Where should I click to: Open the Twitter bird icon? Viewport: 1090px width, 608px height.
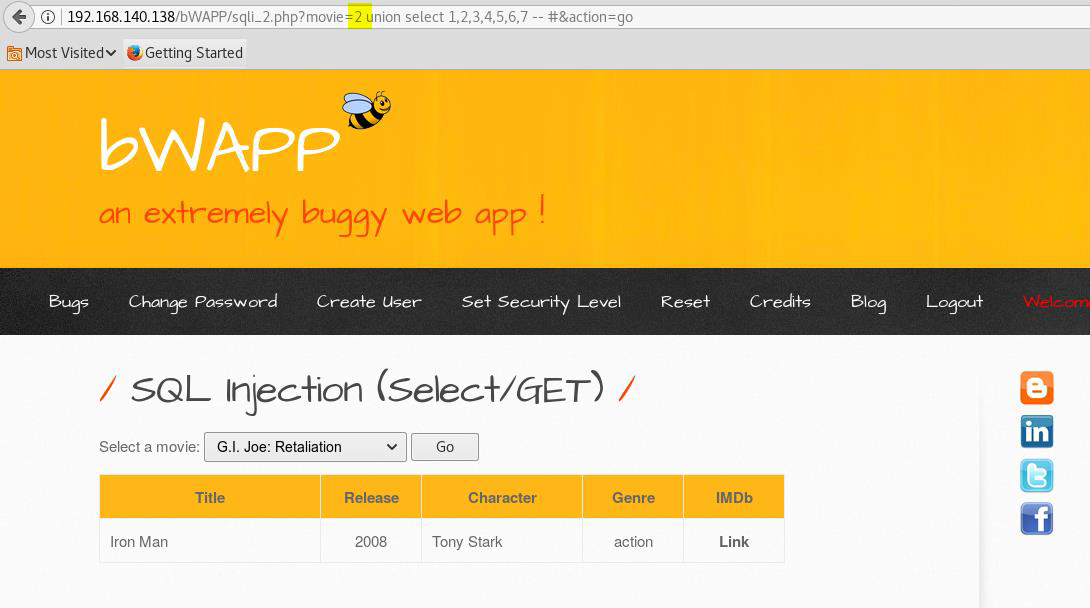point(1036,475)
